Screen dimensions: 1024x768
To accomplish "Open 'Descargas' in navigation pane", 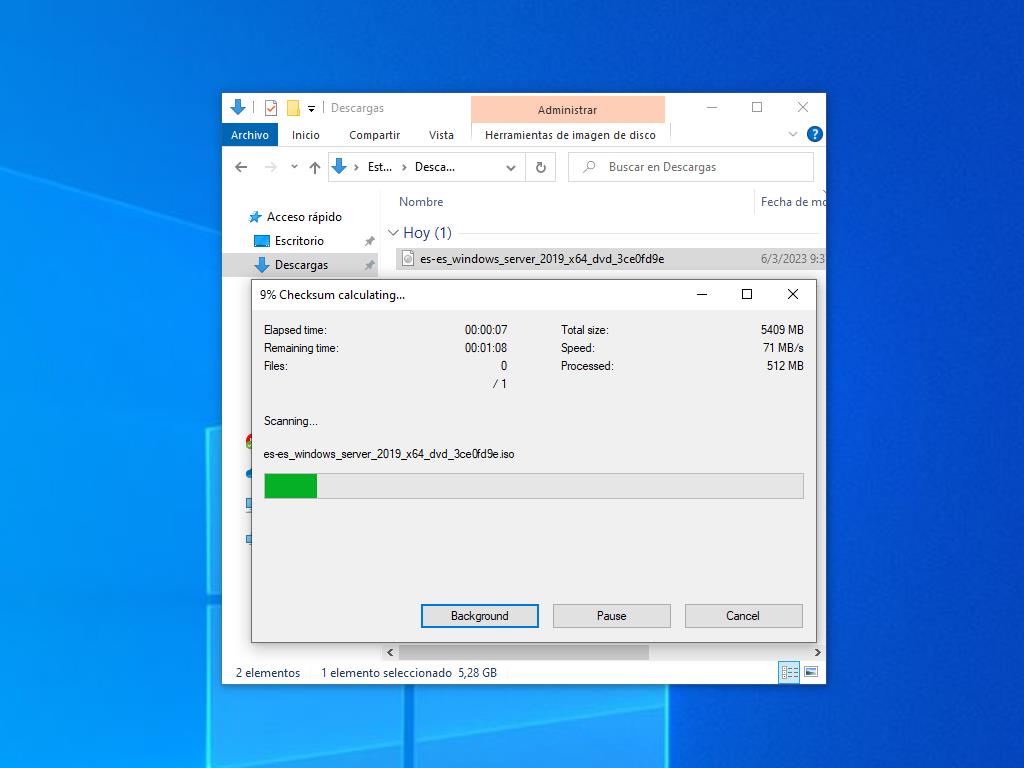I will point(301,265).
